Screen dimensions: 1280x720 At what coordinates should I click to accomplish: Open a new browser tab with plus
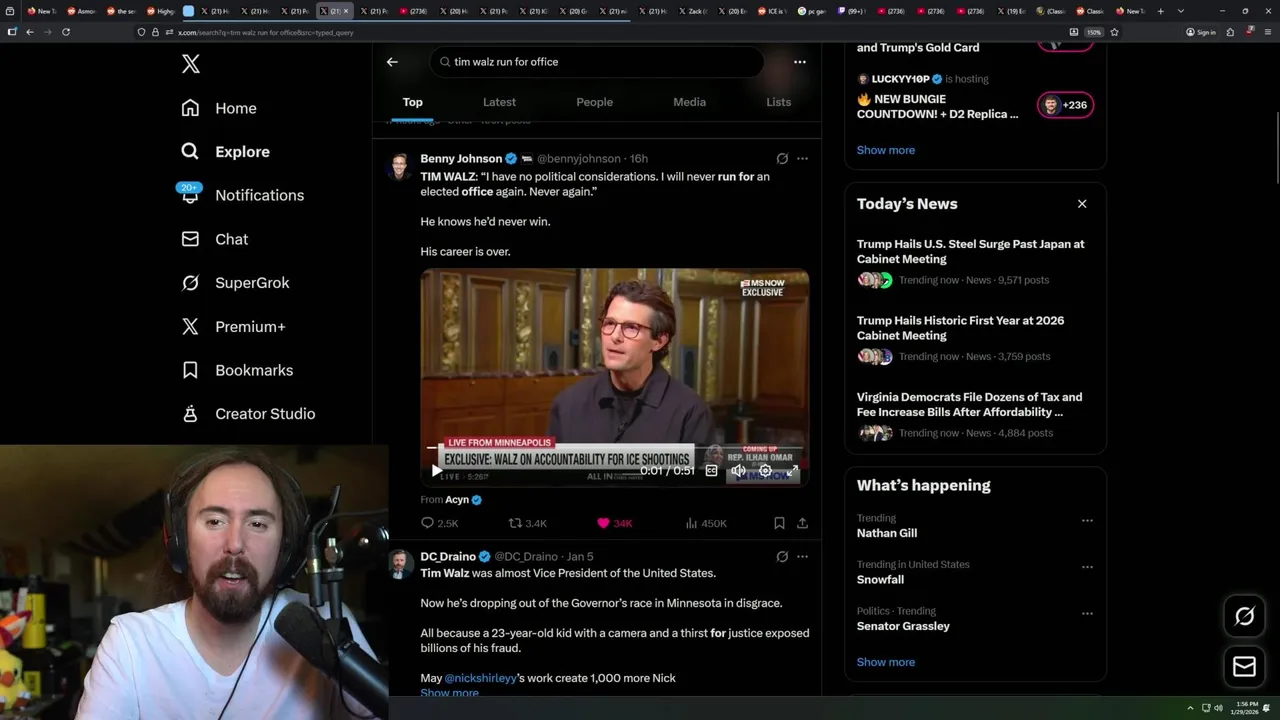coord(1160,11)
